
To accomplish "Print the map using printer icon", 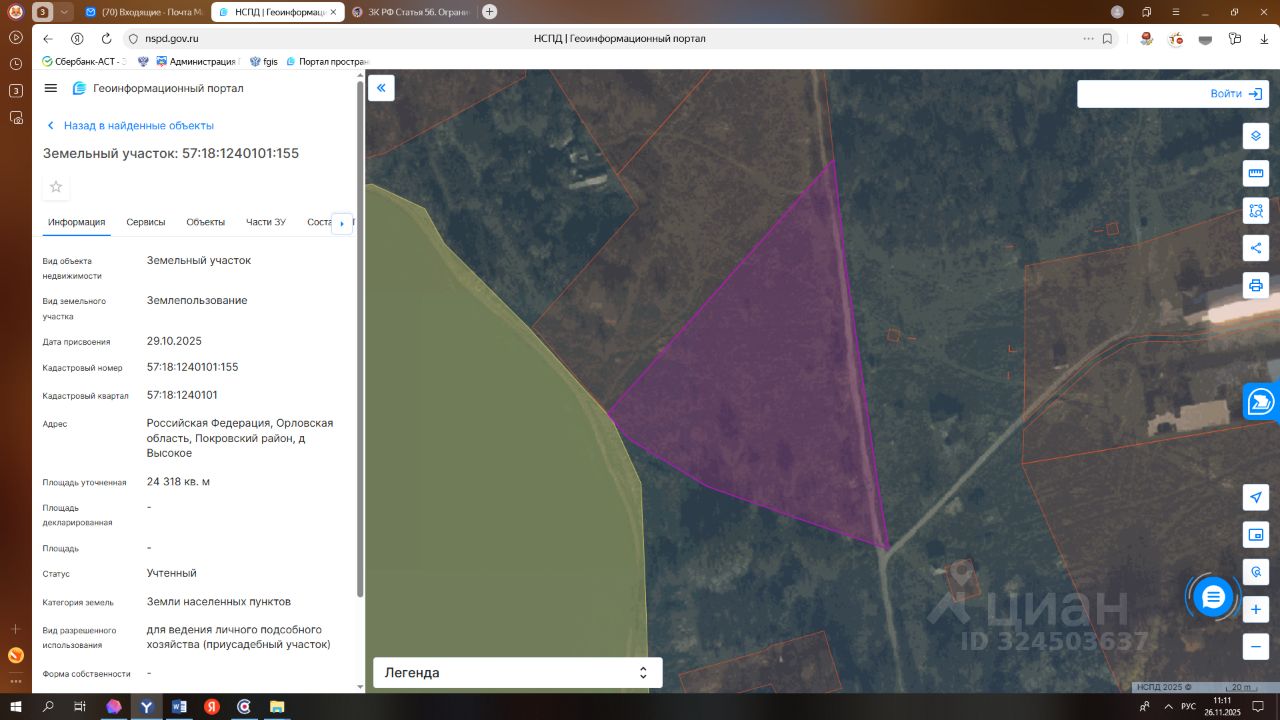I will (1256, 285).
